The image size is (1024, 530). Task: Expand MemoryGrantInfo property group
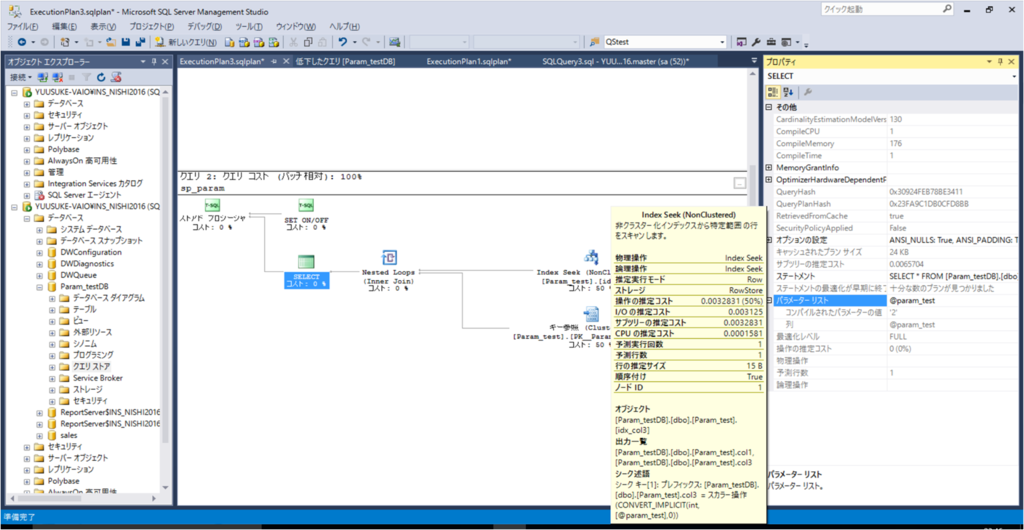(x=769, y=168)
